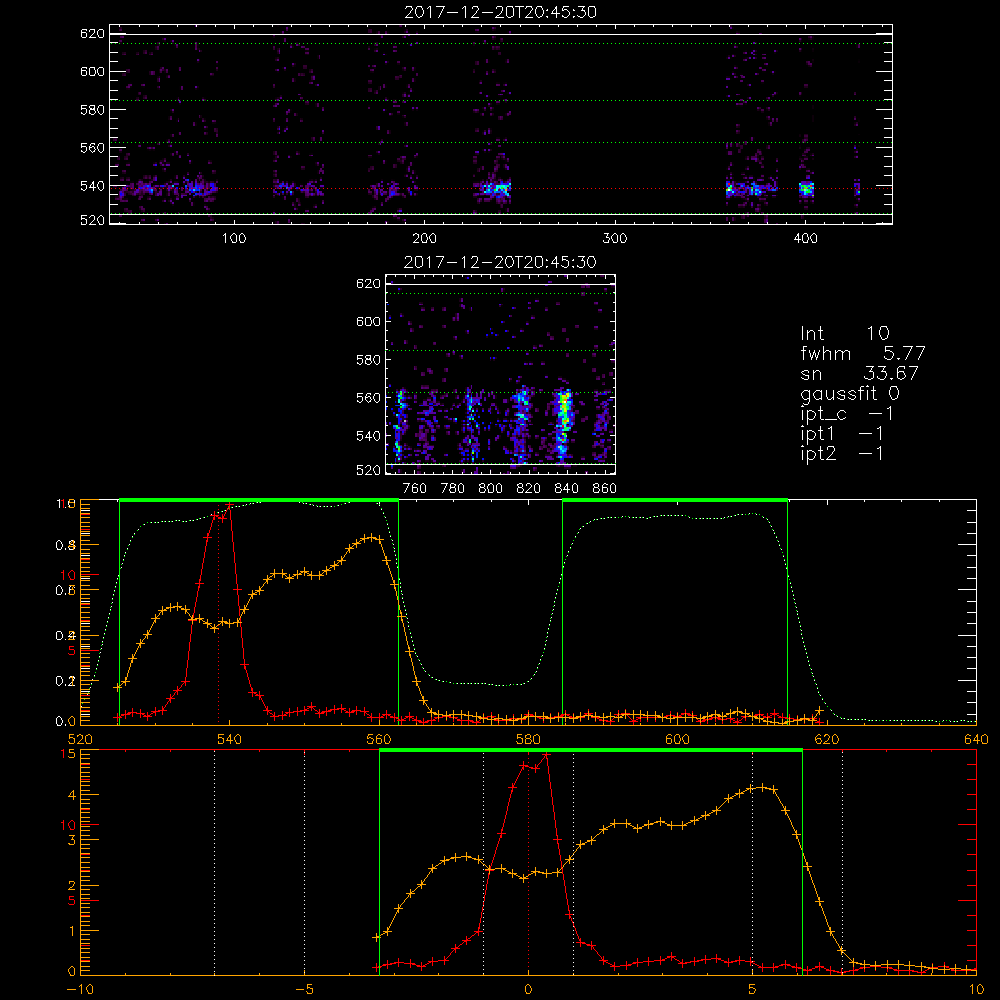The image size is (1000, 1000).
Task: Click x-axis label 10 on bottom plot
Action: click(976, 990)
